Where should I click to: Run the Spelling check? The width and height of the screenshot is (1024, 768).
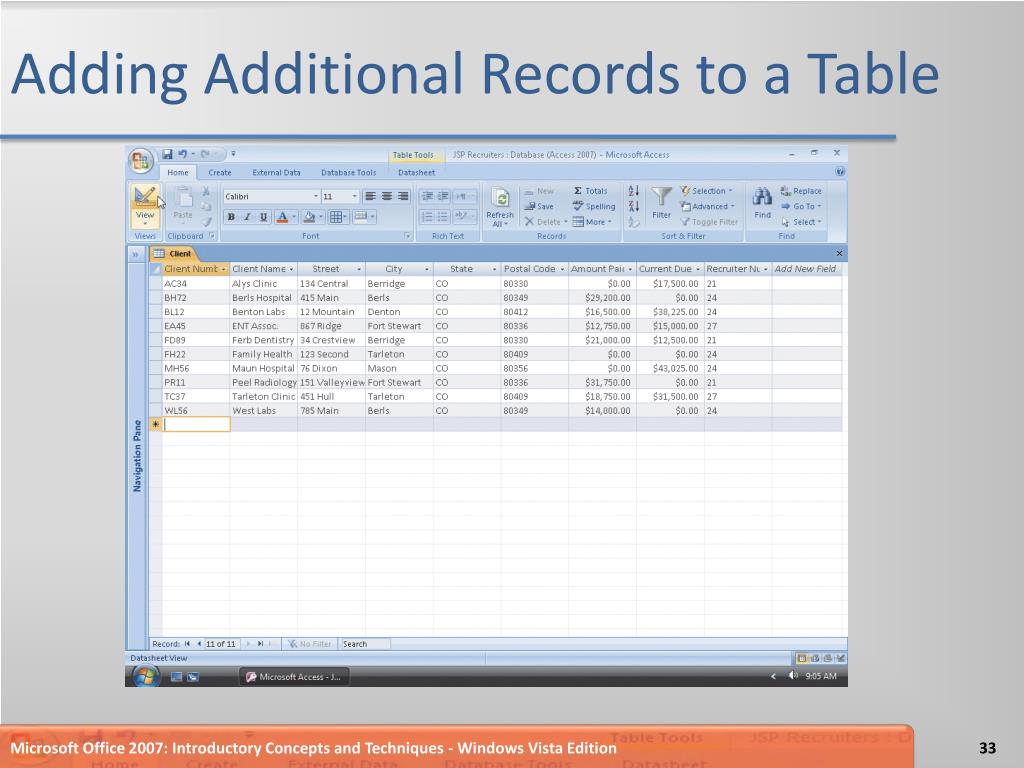point(594,206)
